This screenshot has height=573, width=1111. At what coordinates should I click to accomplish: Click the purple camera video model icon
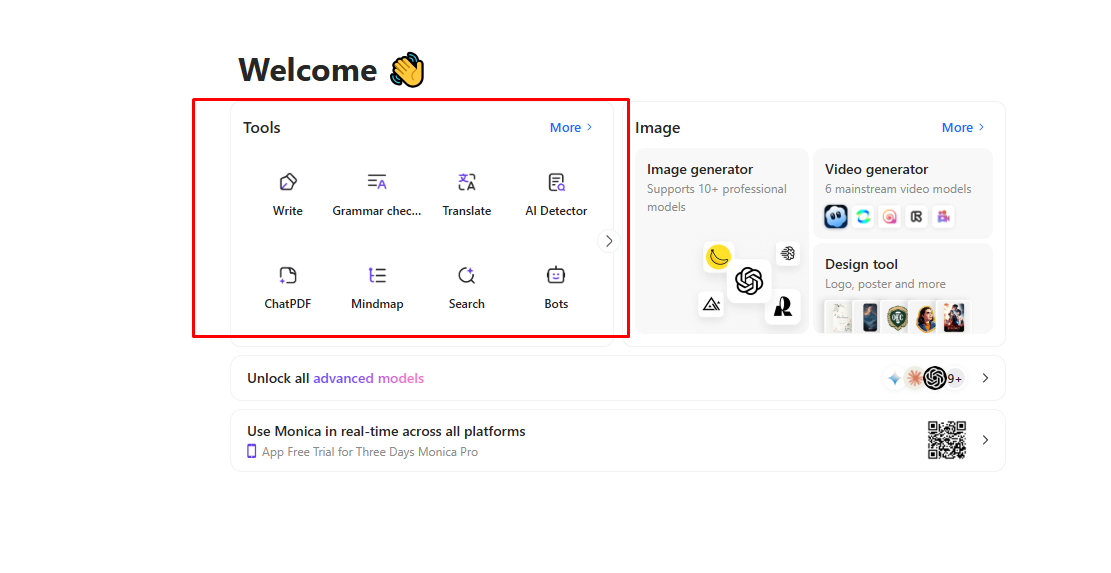pyautogui.click(x=943, y=216)
